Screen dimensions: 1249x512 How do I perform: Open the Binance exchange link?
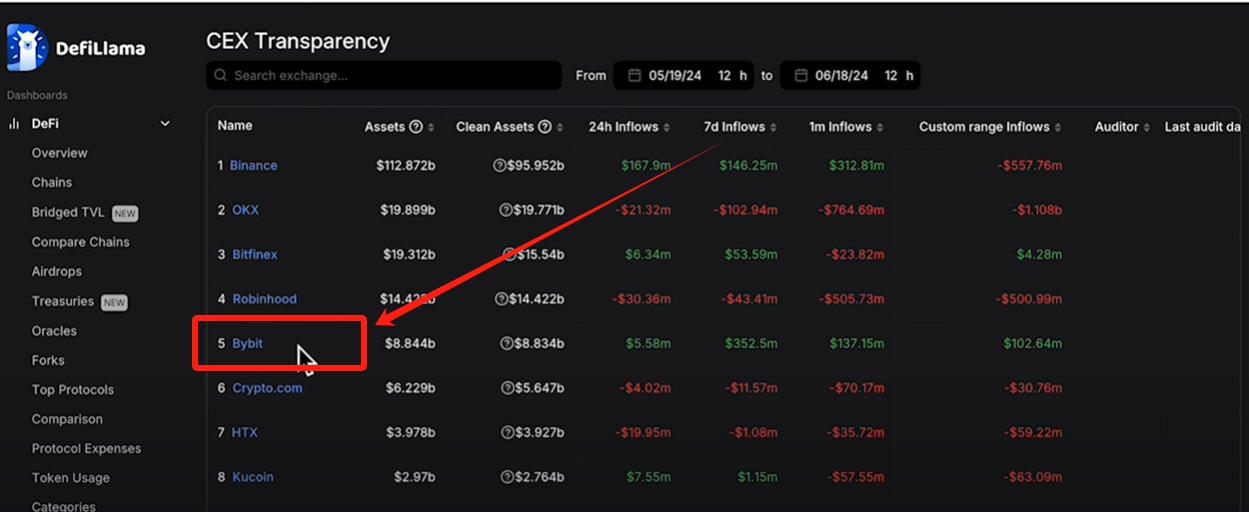point(253,166)
